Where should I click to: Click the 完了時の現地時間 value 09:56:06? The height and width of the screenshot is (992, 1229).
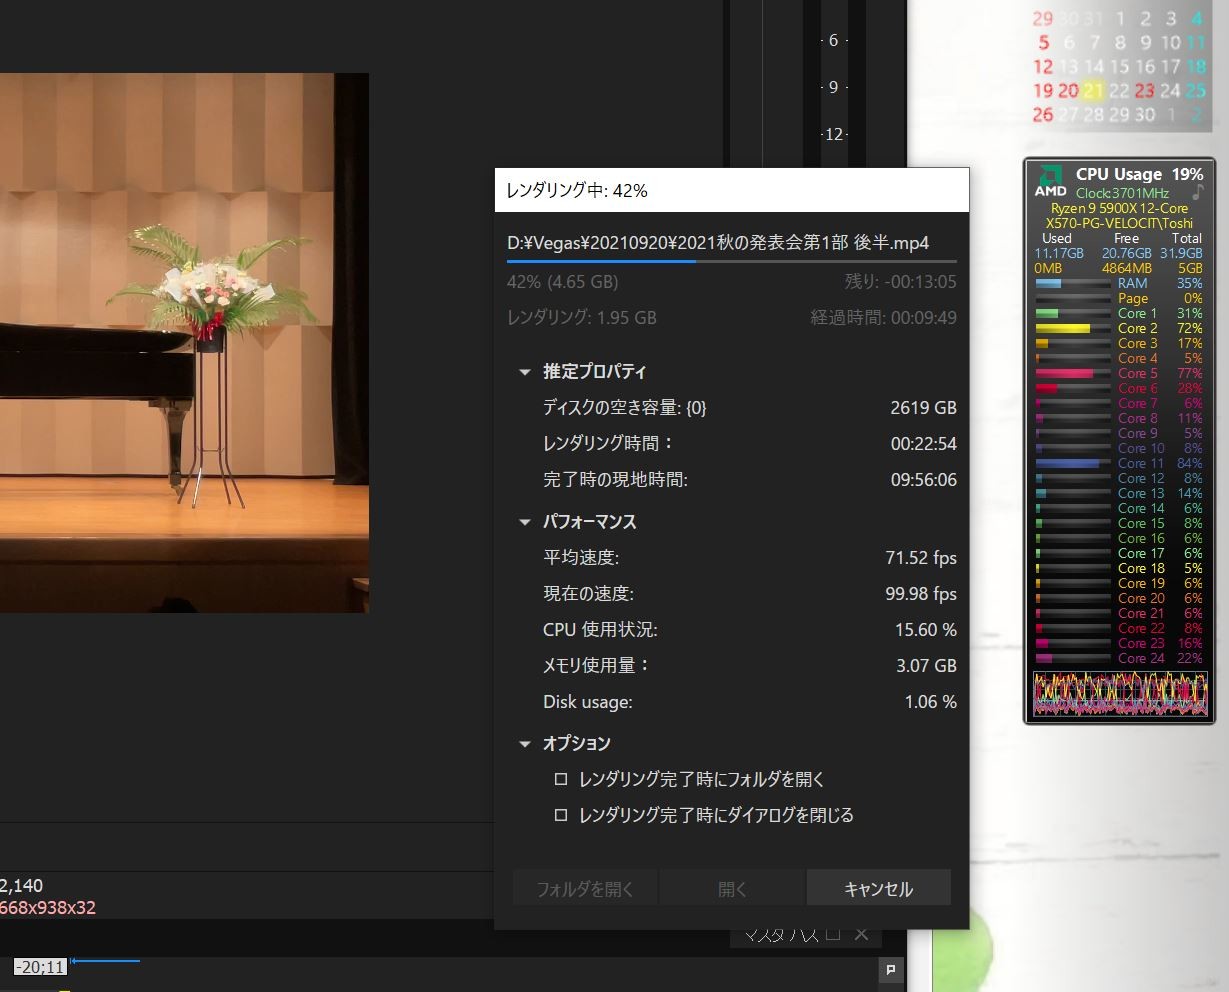pos(924,480)
